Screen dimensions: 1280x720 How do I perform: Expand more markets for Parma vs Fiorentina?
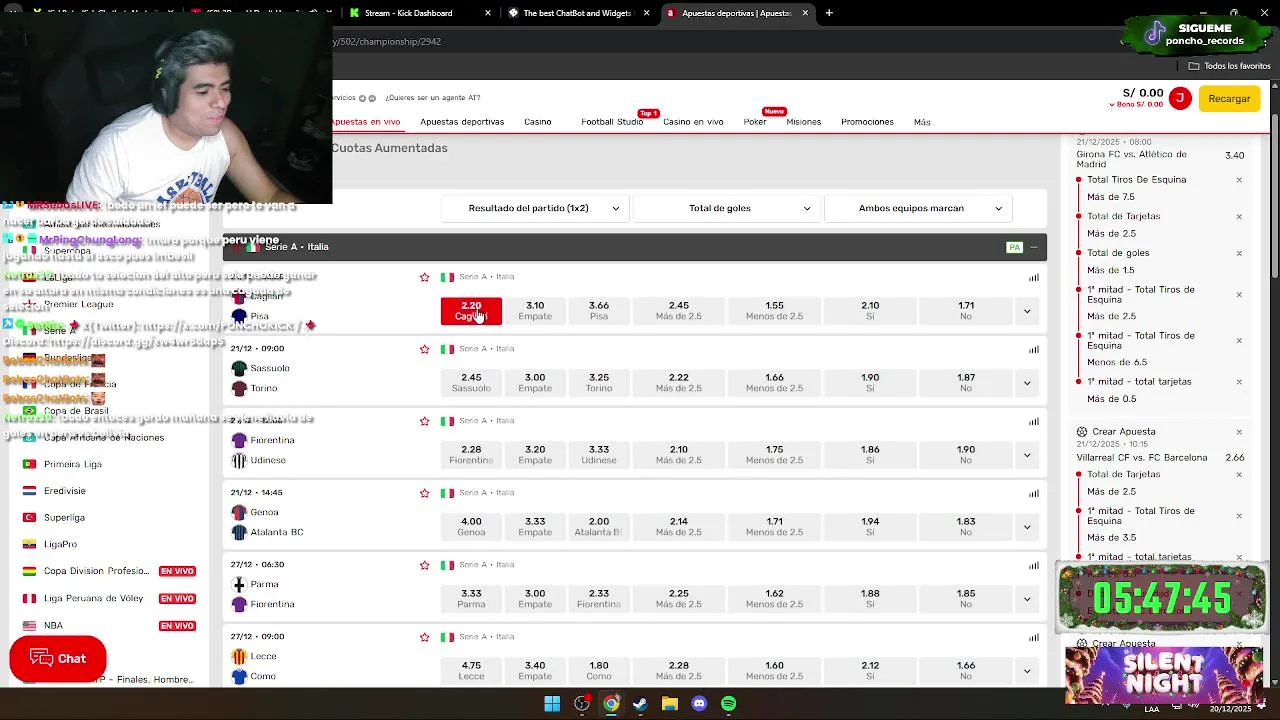coord(1026,599)
